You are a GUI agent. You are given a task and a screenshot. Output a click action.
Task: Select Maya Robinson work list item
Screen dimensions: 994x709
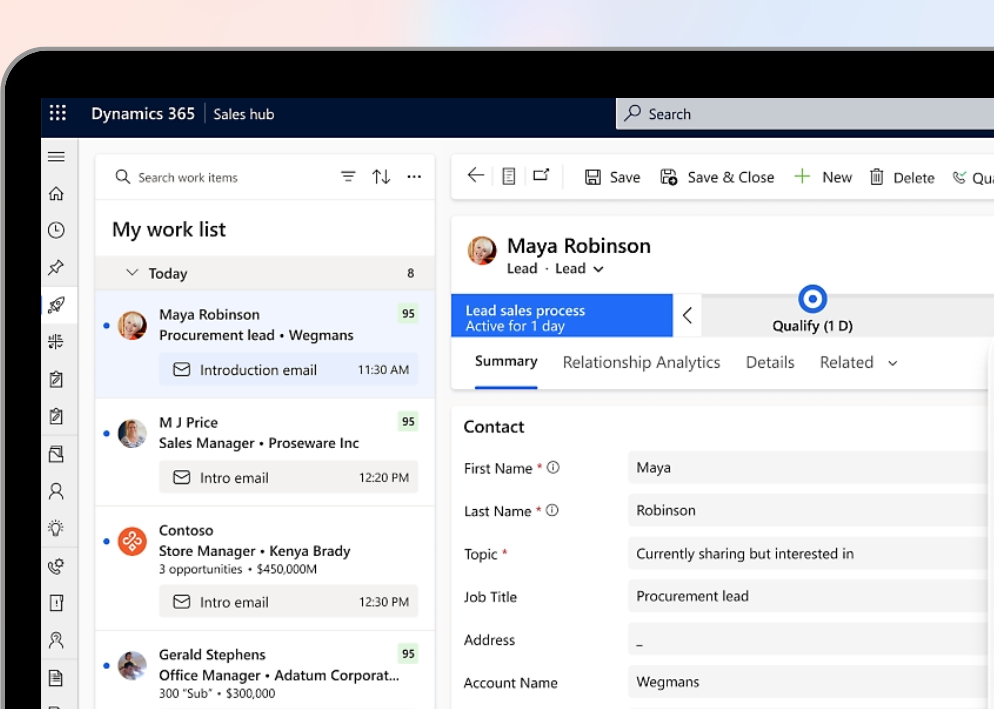pyautogui.click(x=265, y=344)
